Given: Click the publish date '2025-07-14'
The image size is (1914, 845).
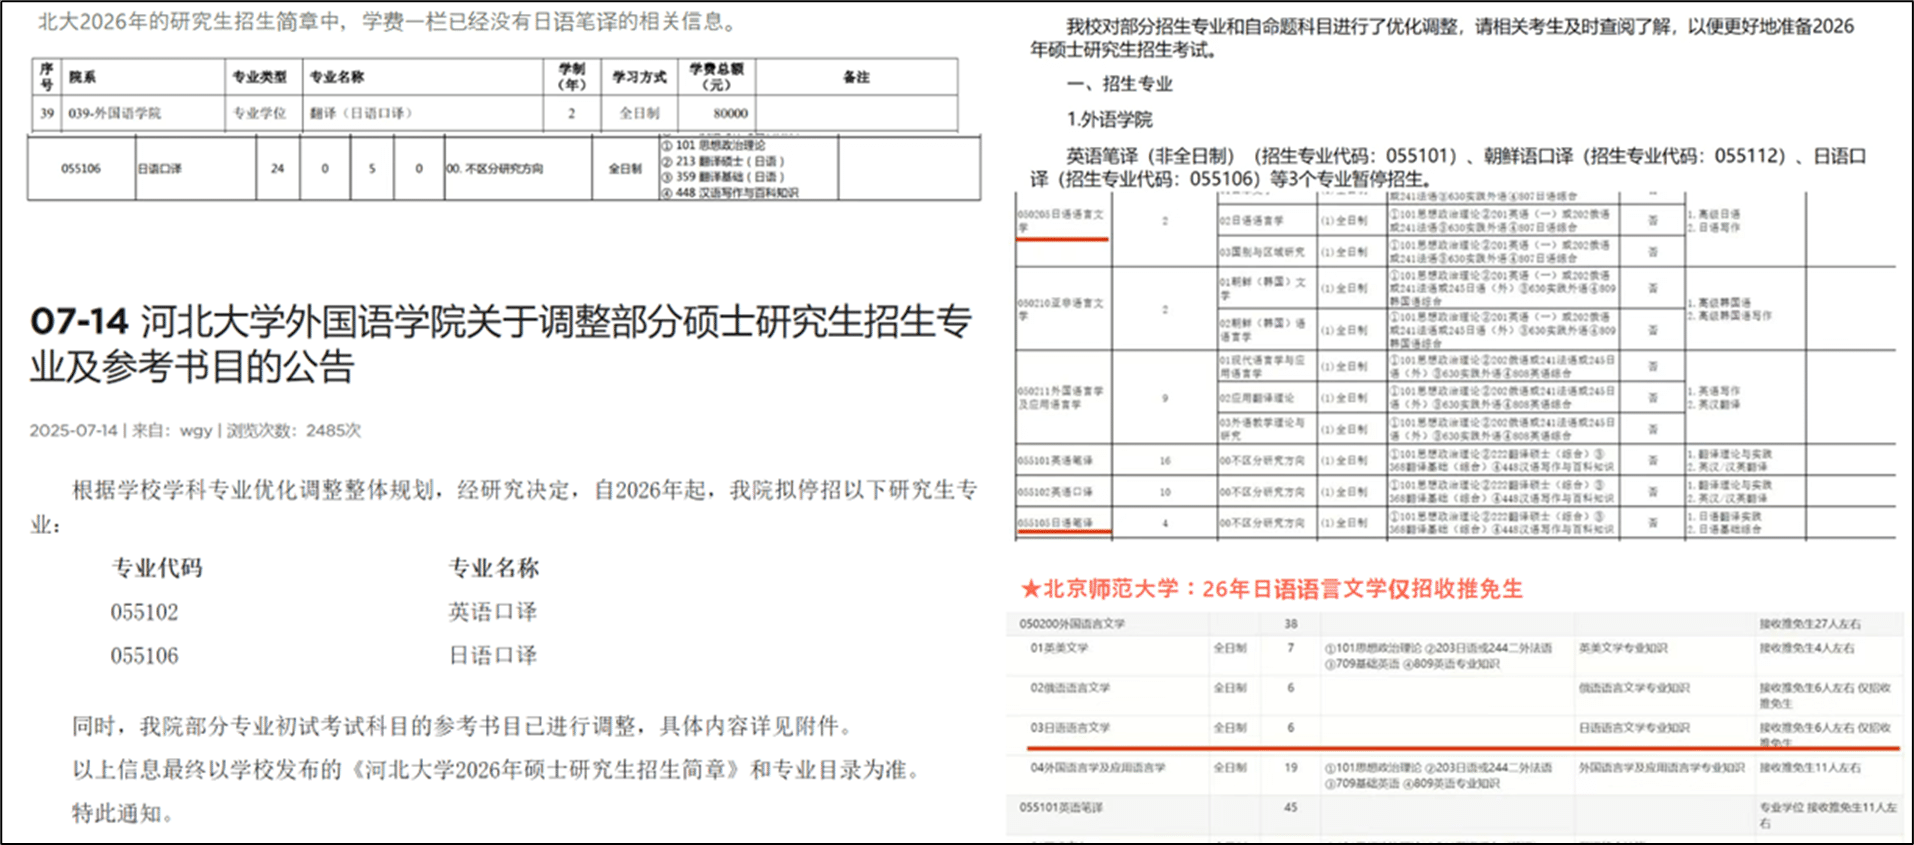Looking at the screenshot, I should [73, 431].
